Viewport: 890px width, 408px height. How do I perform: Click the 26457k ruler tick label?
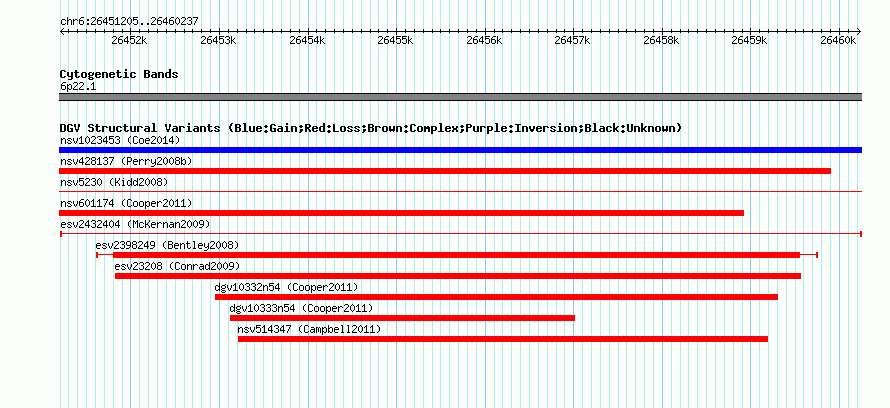[x=573, y=40]
